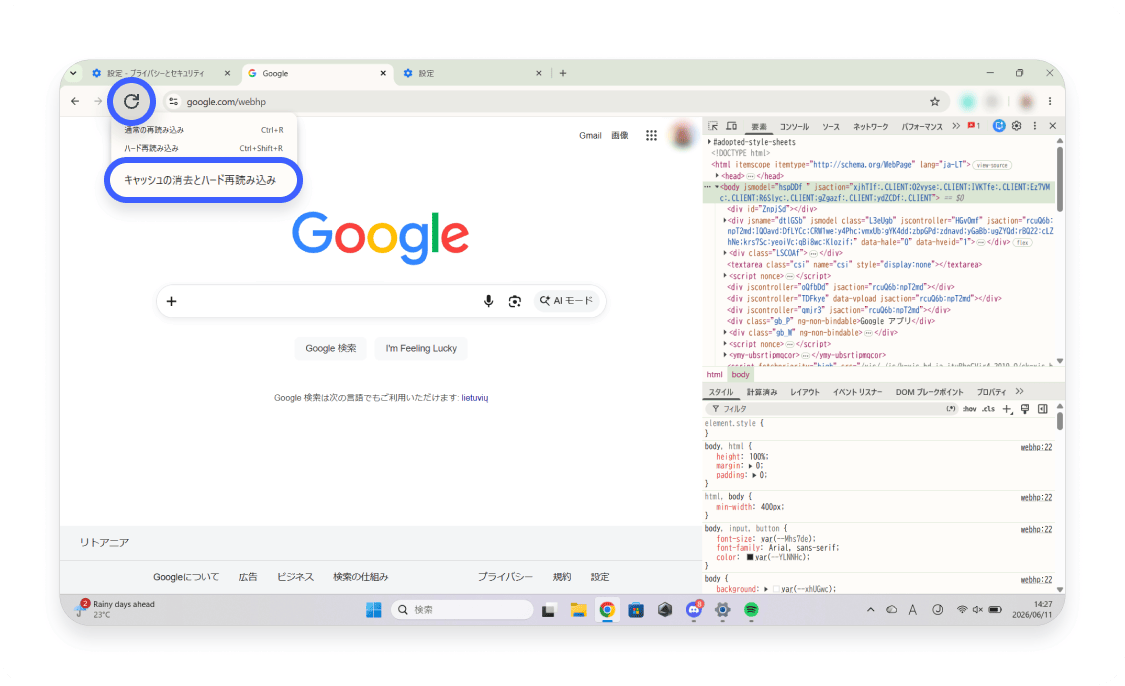Activate the inspect element picker
Viewport: 1125px width, 686px height.
coord(712,126)
